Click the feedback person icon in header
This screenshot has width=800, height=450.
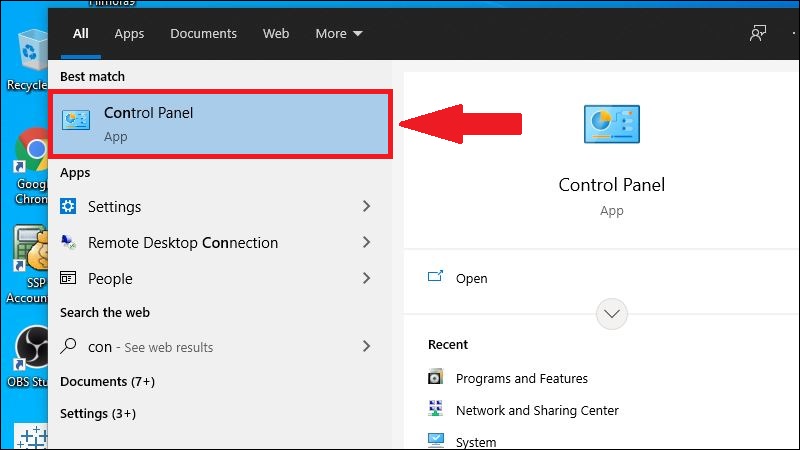point(758,33)
